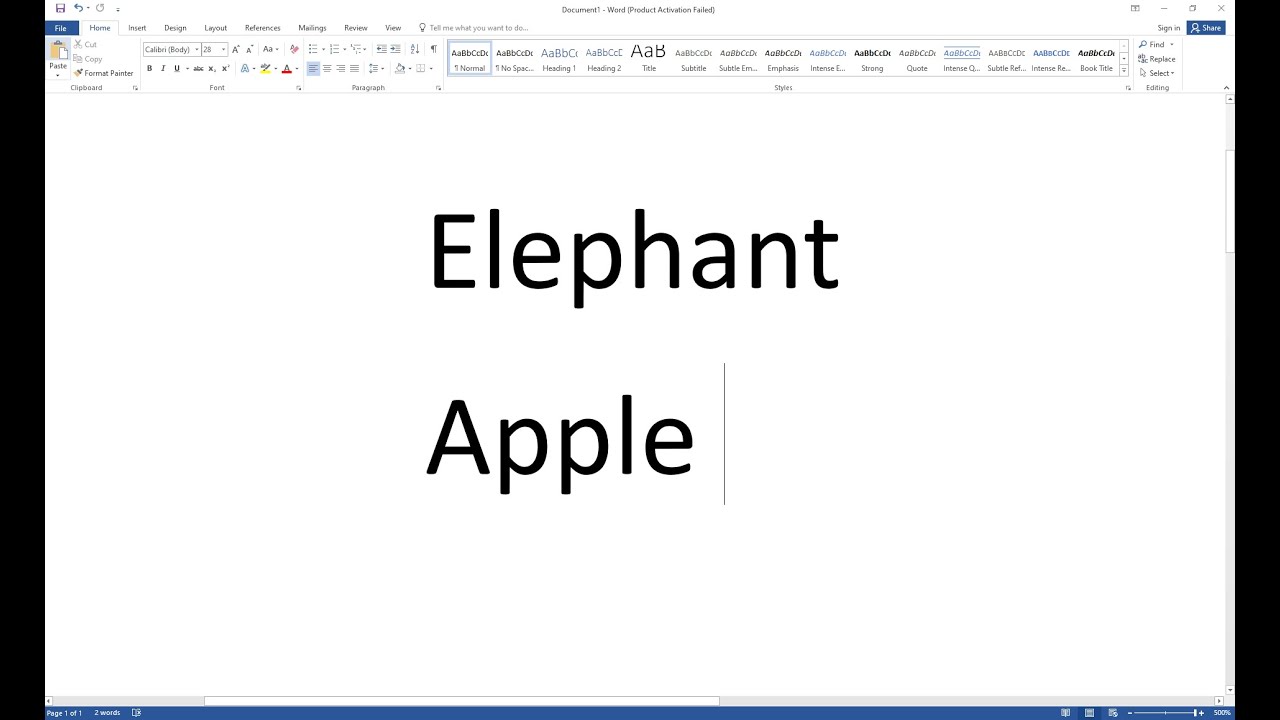Open the Insert ribbon tab
This screenshot has height=720, width=1280.
pos(137,28)
